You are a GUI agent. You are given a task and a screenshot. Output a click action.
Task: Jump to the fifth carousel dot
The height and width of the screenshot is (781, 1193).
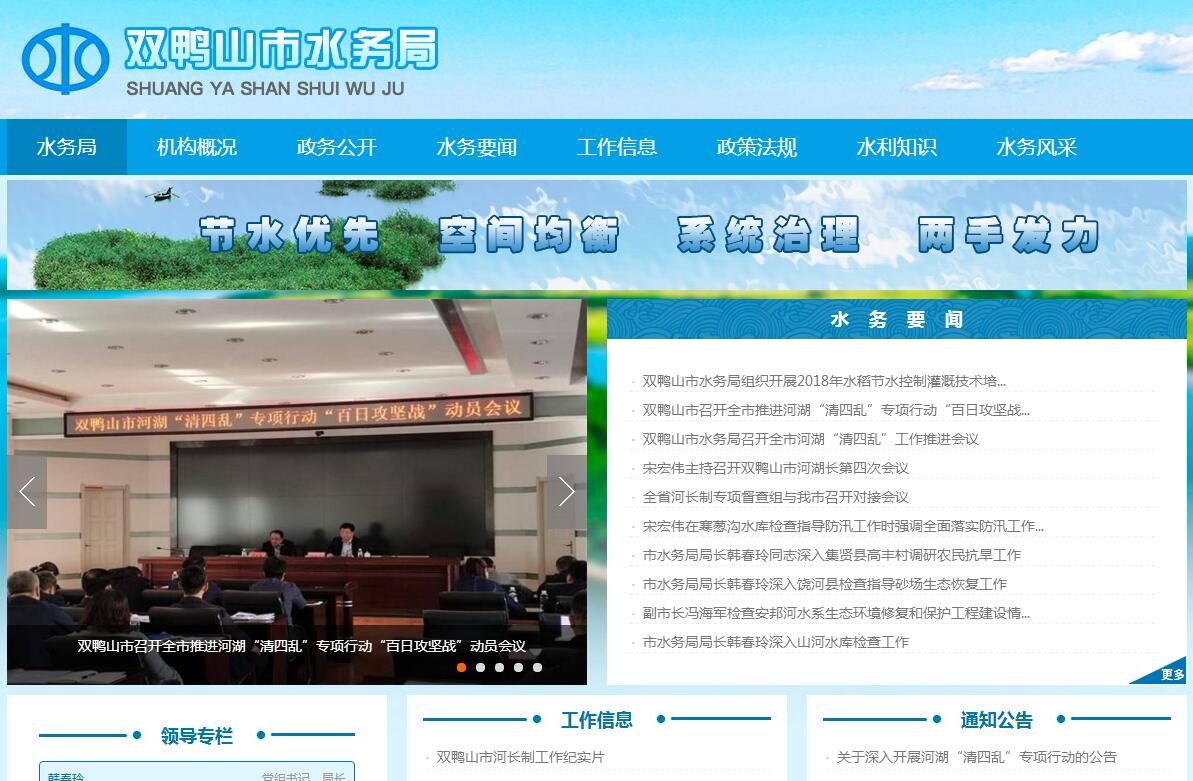537,667
